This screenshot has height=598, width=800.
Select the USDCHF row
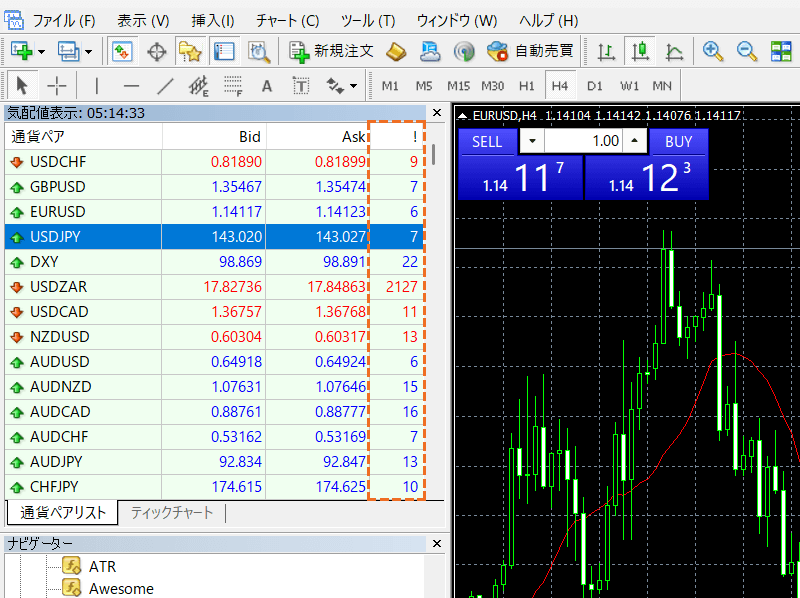tap(214, 162)
